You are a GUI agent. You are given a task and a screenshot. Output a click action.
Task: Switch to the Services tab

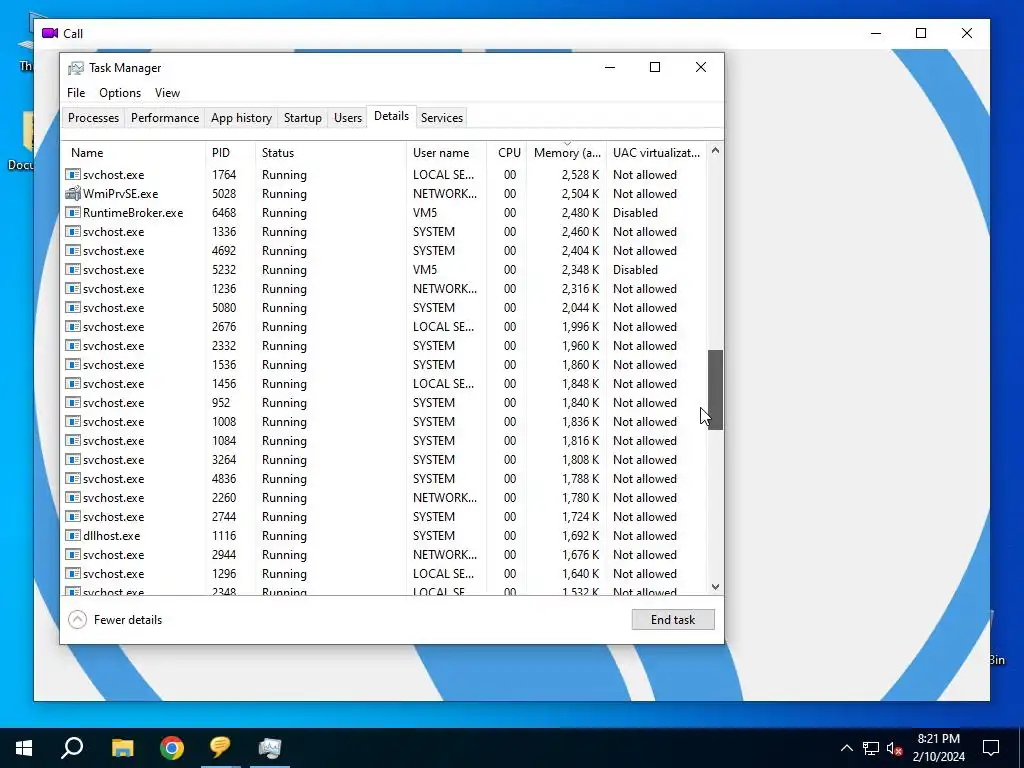pyautogui.click(x=441, y=118)
